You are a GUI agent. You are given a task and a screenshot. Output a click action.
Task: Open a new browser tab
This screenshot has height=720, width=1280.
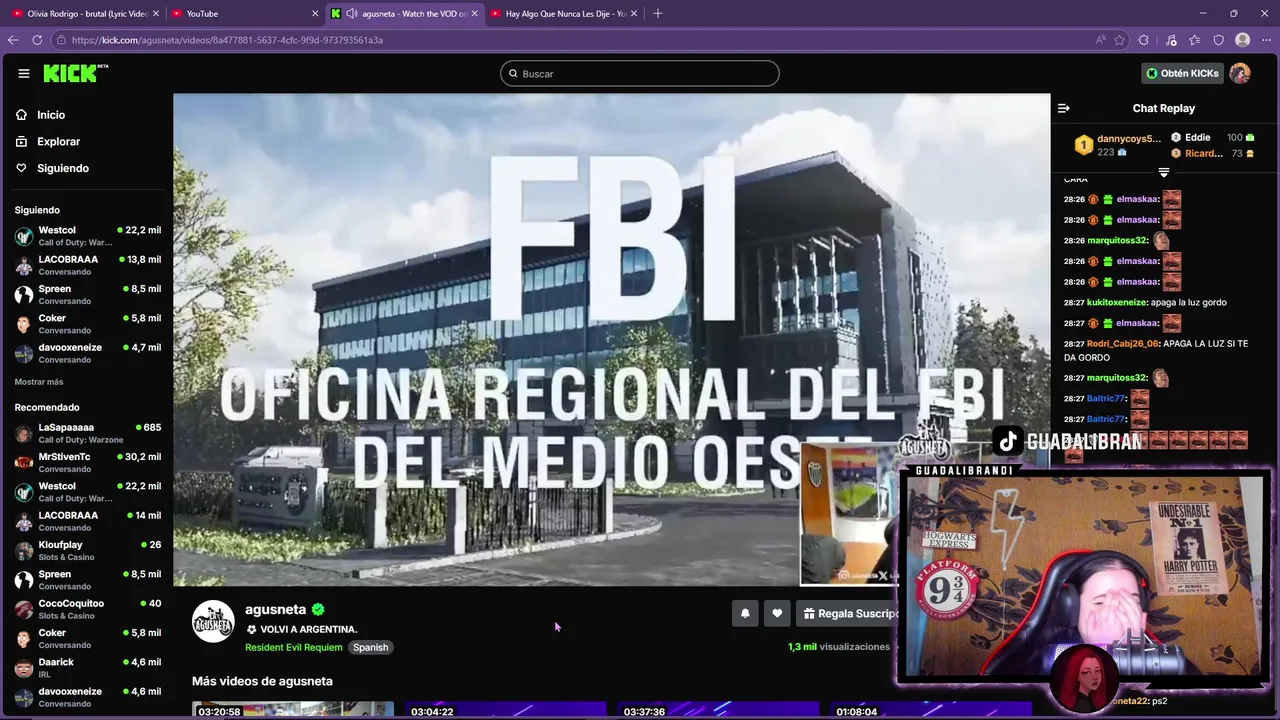point(657,13)
